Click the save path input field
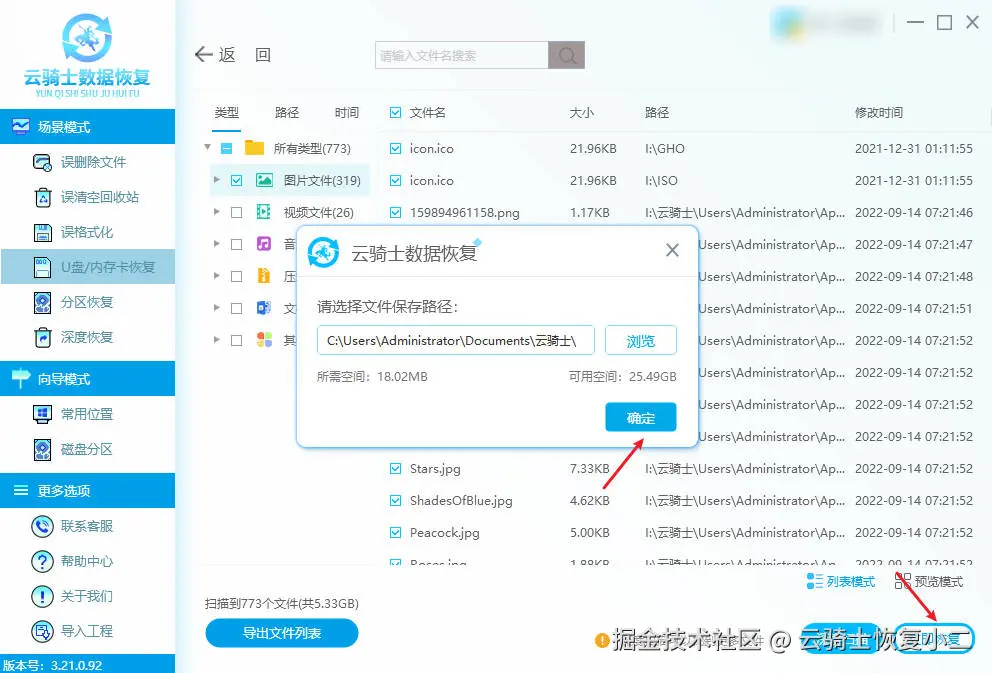Viewport: 992px width, 673px height. tap(456, 340)
